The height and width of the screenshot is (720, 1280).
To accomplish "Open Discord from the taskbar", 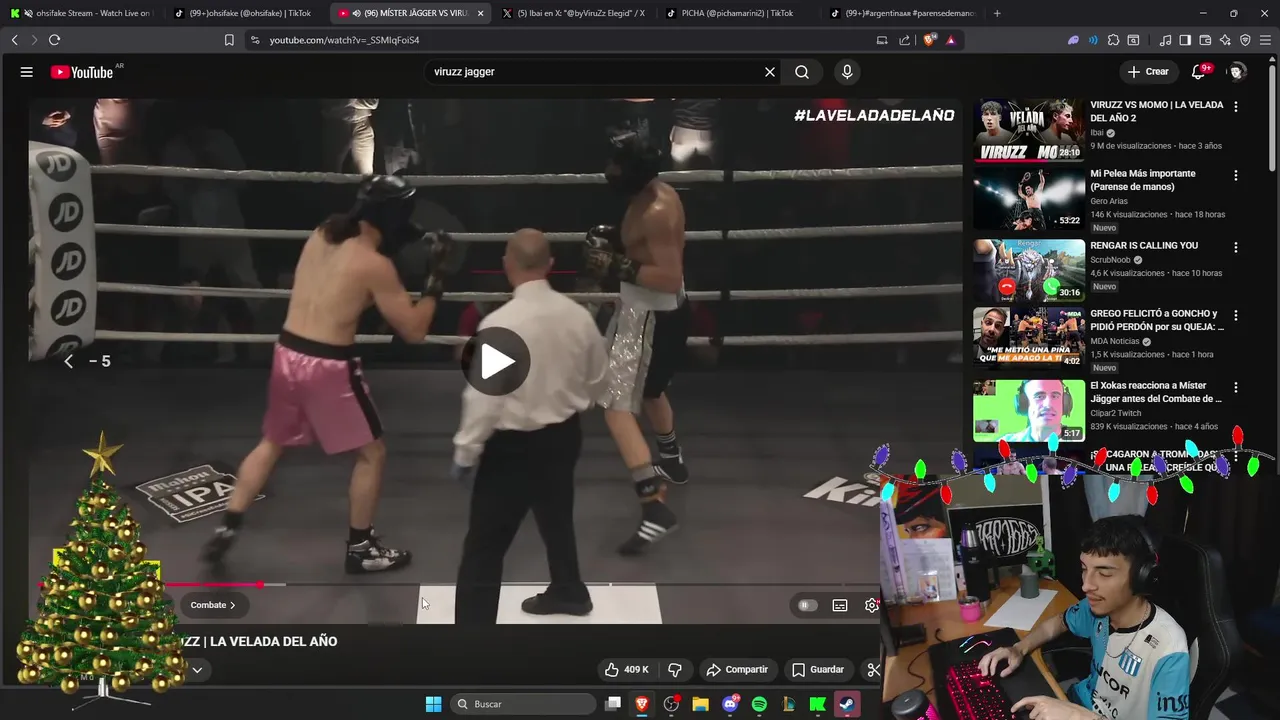I will tap(730, 704).
